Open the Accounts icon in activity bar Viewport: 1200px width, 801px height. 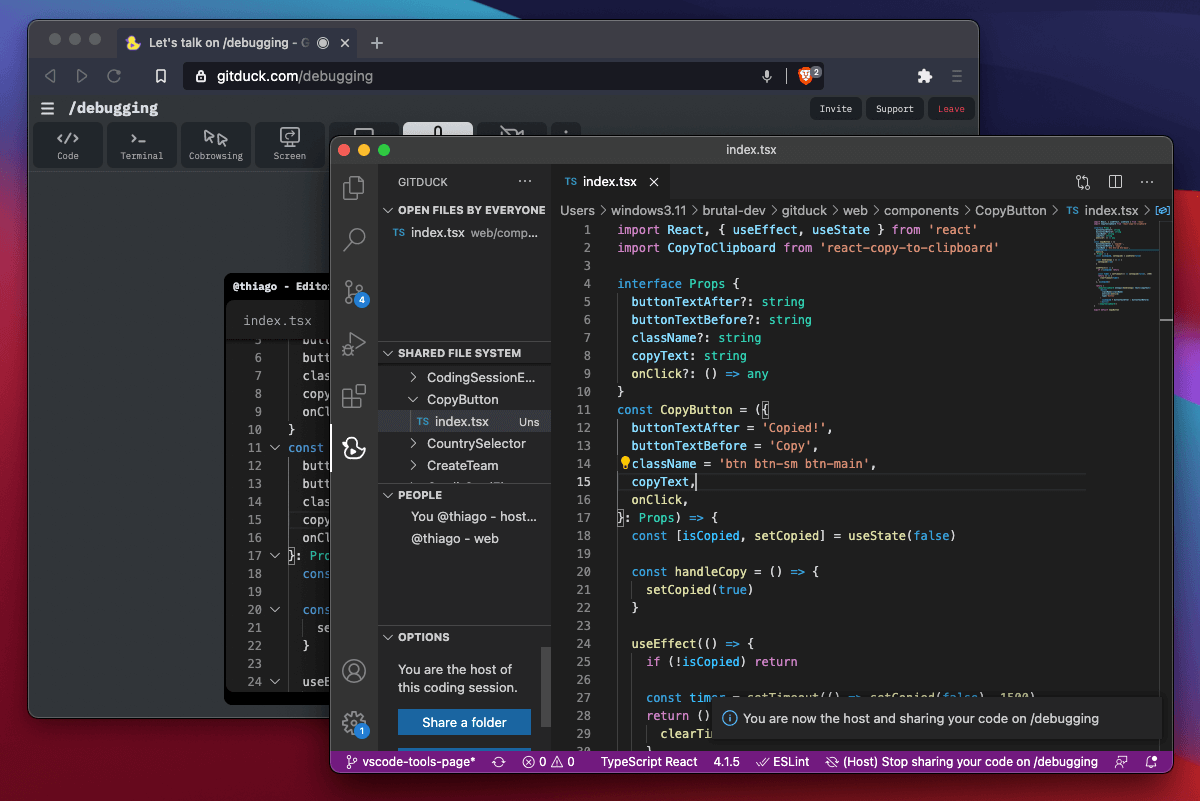[x=354, y=670]
